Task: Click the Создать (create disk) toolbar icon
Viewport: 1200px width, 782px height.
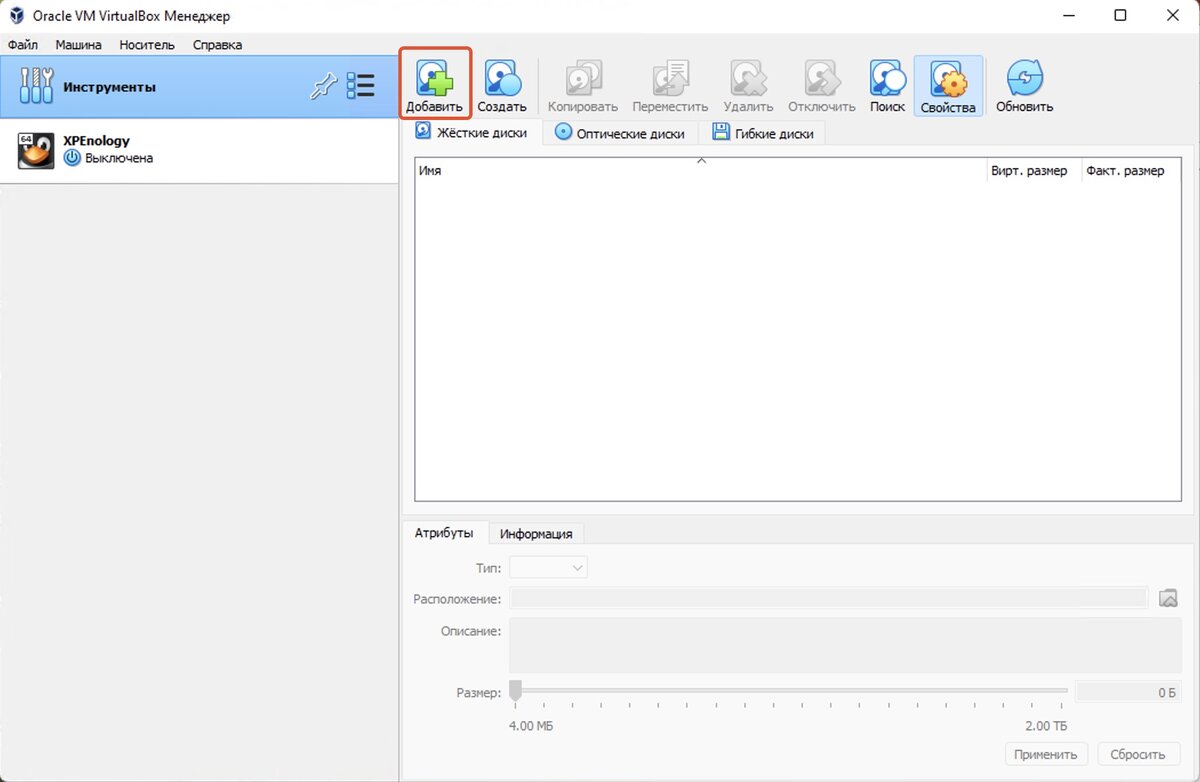Action: [502, 78]
